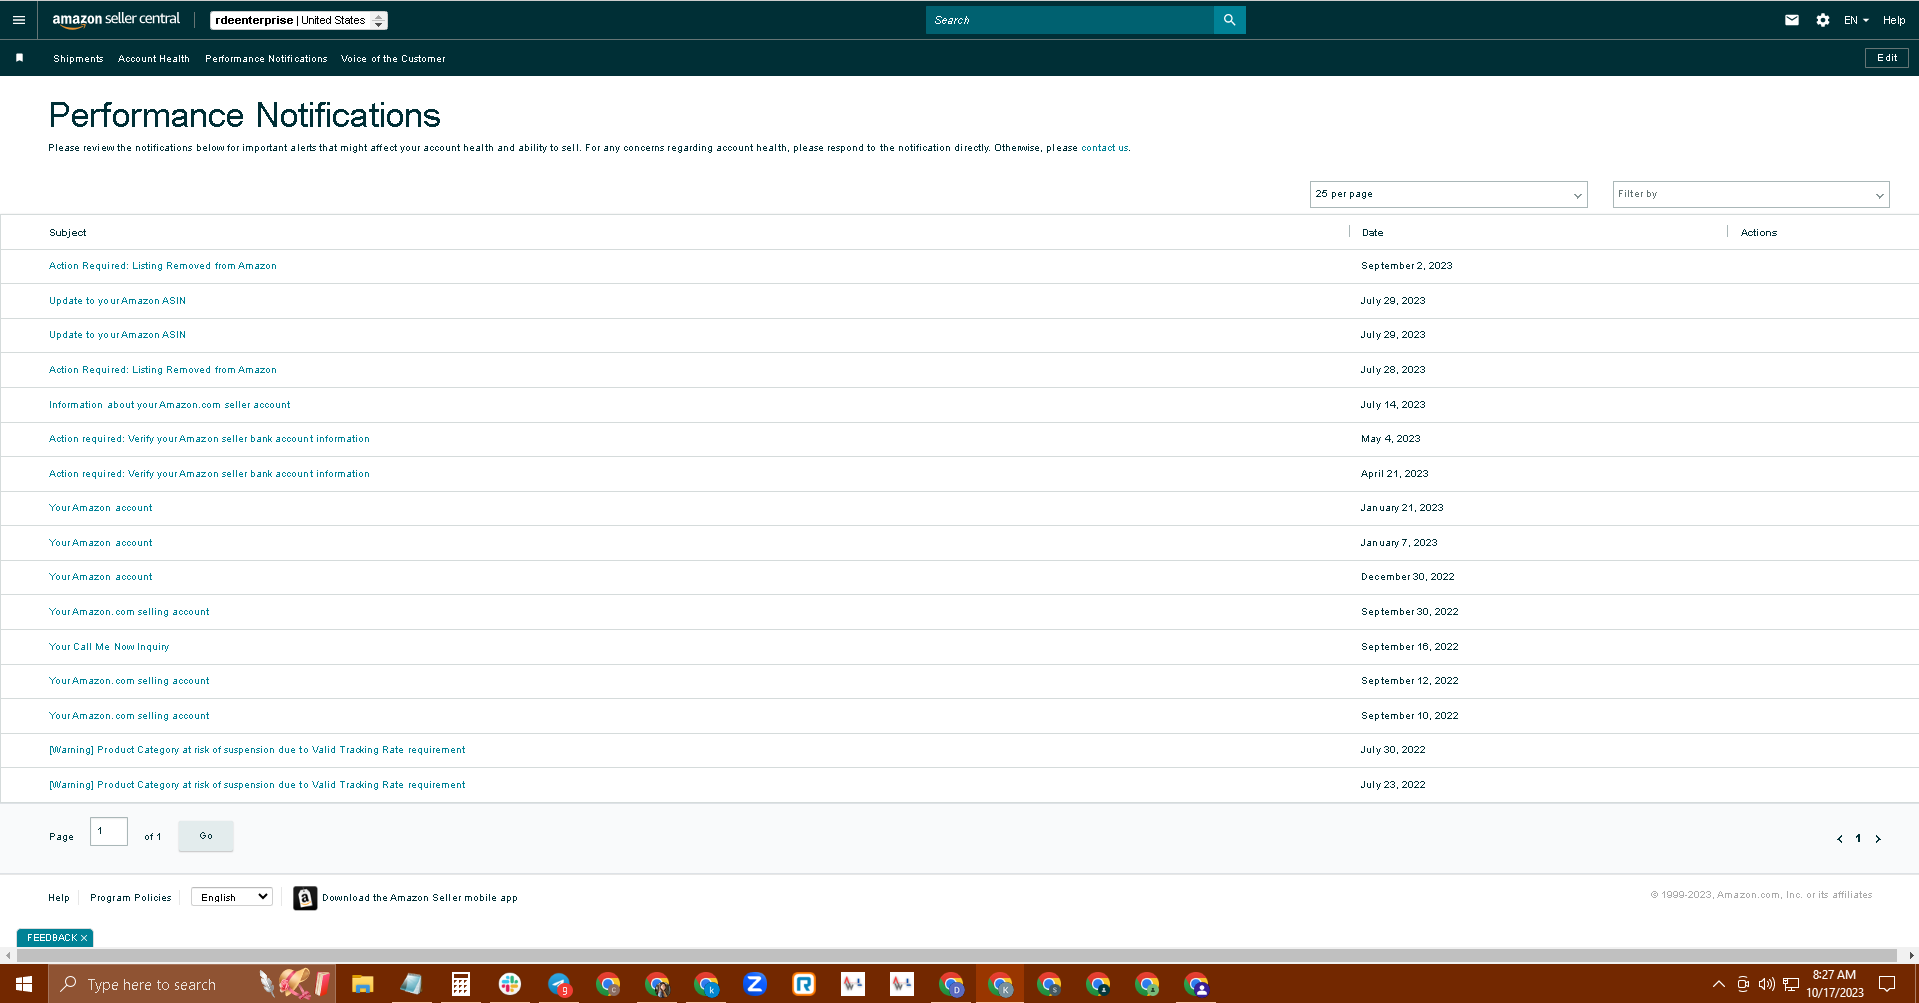Open selling account notification dated September 30, 2022

click(129, 612)
